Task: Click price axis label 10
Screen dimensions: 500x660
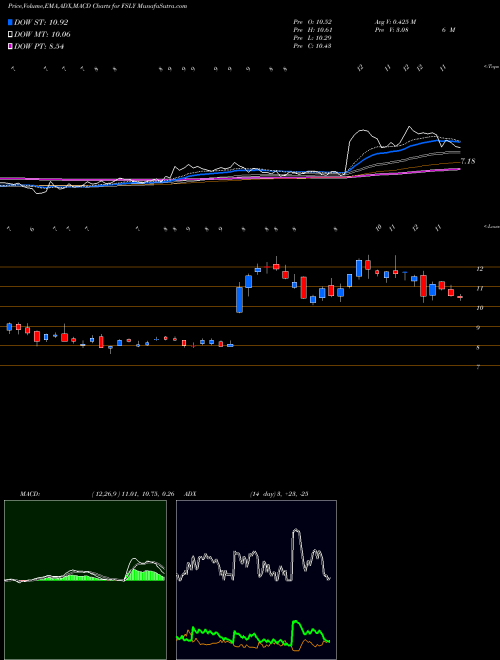Action: pos(479,308)
